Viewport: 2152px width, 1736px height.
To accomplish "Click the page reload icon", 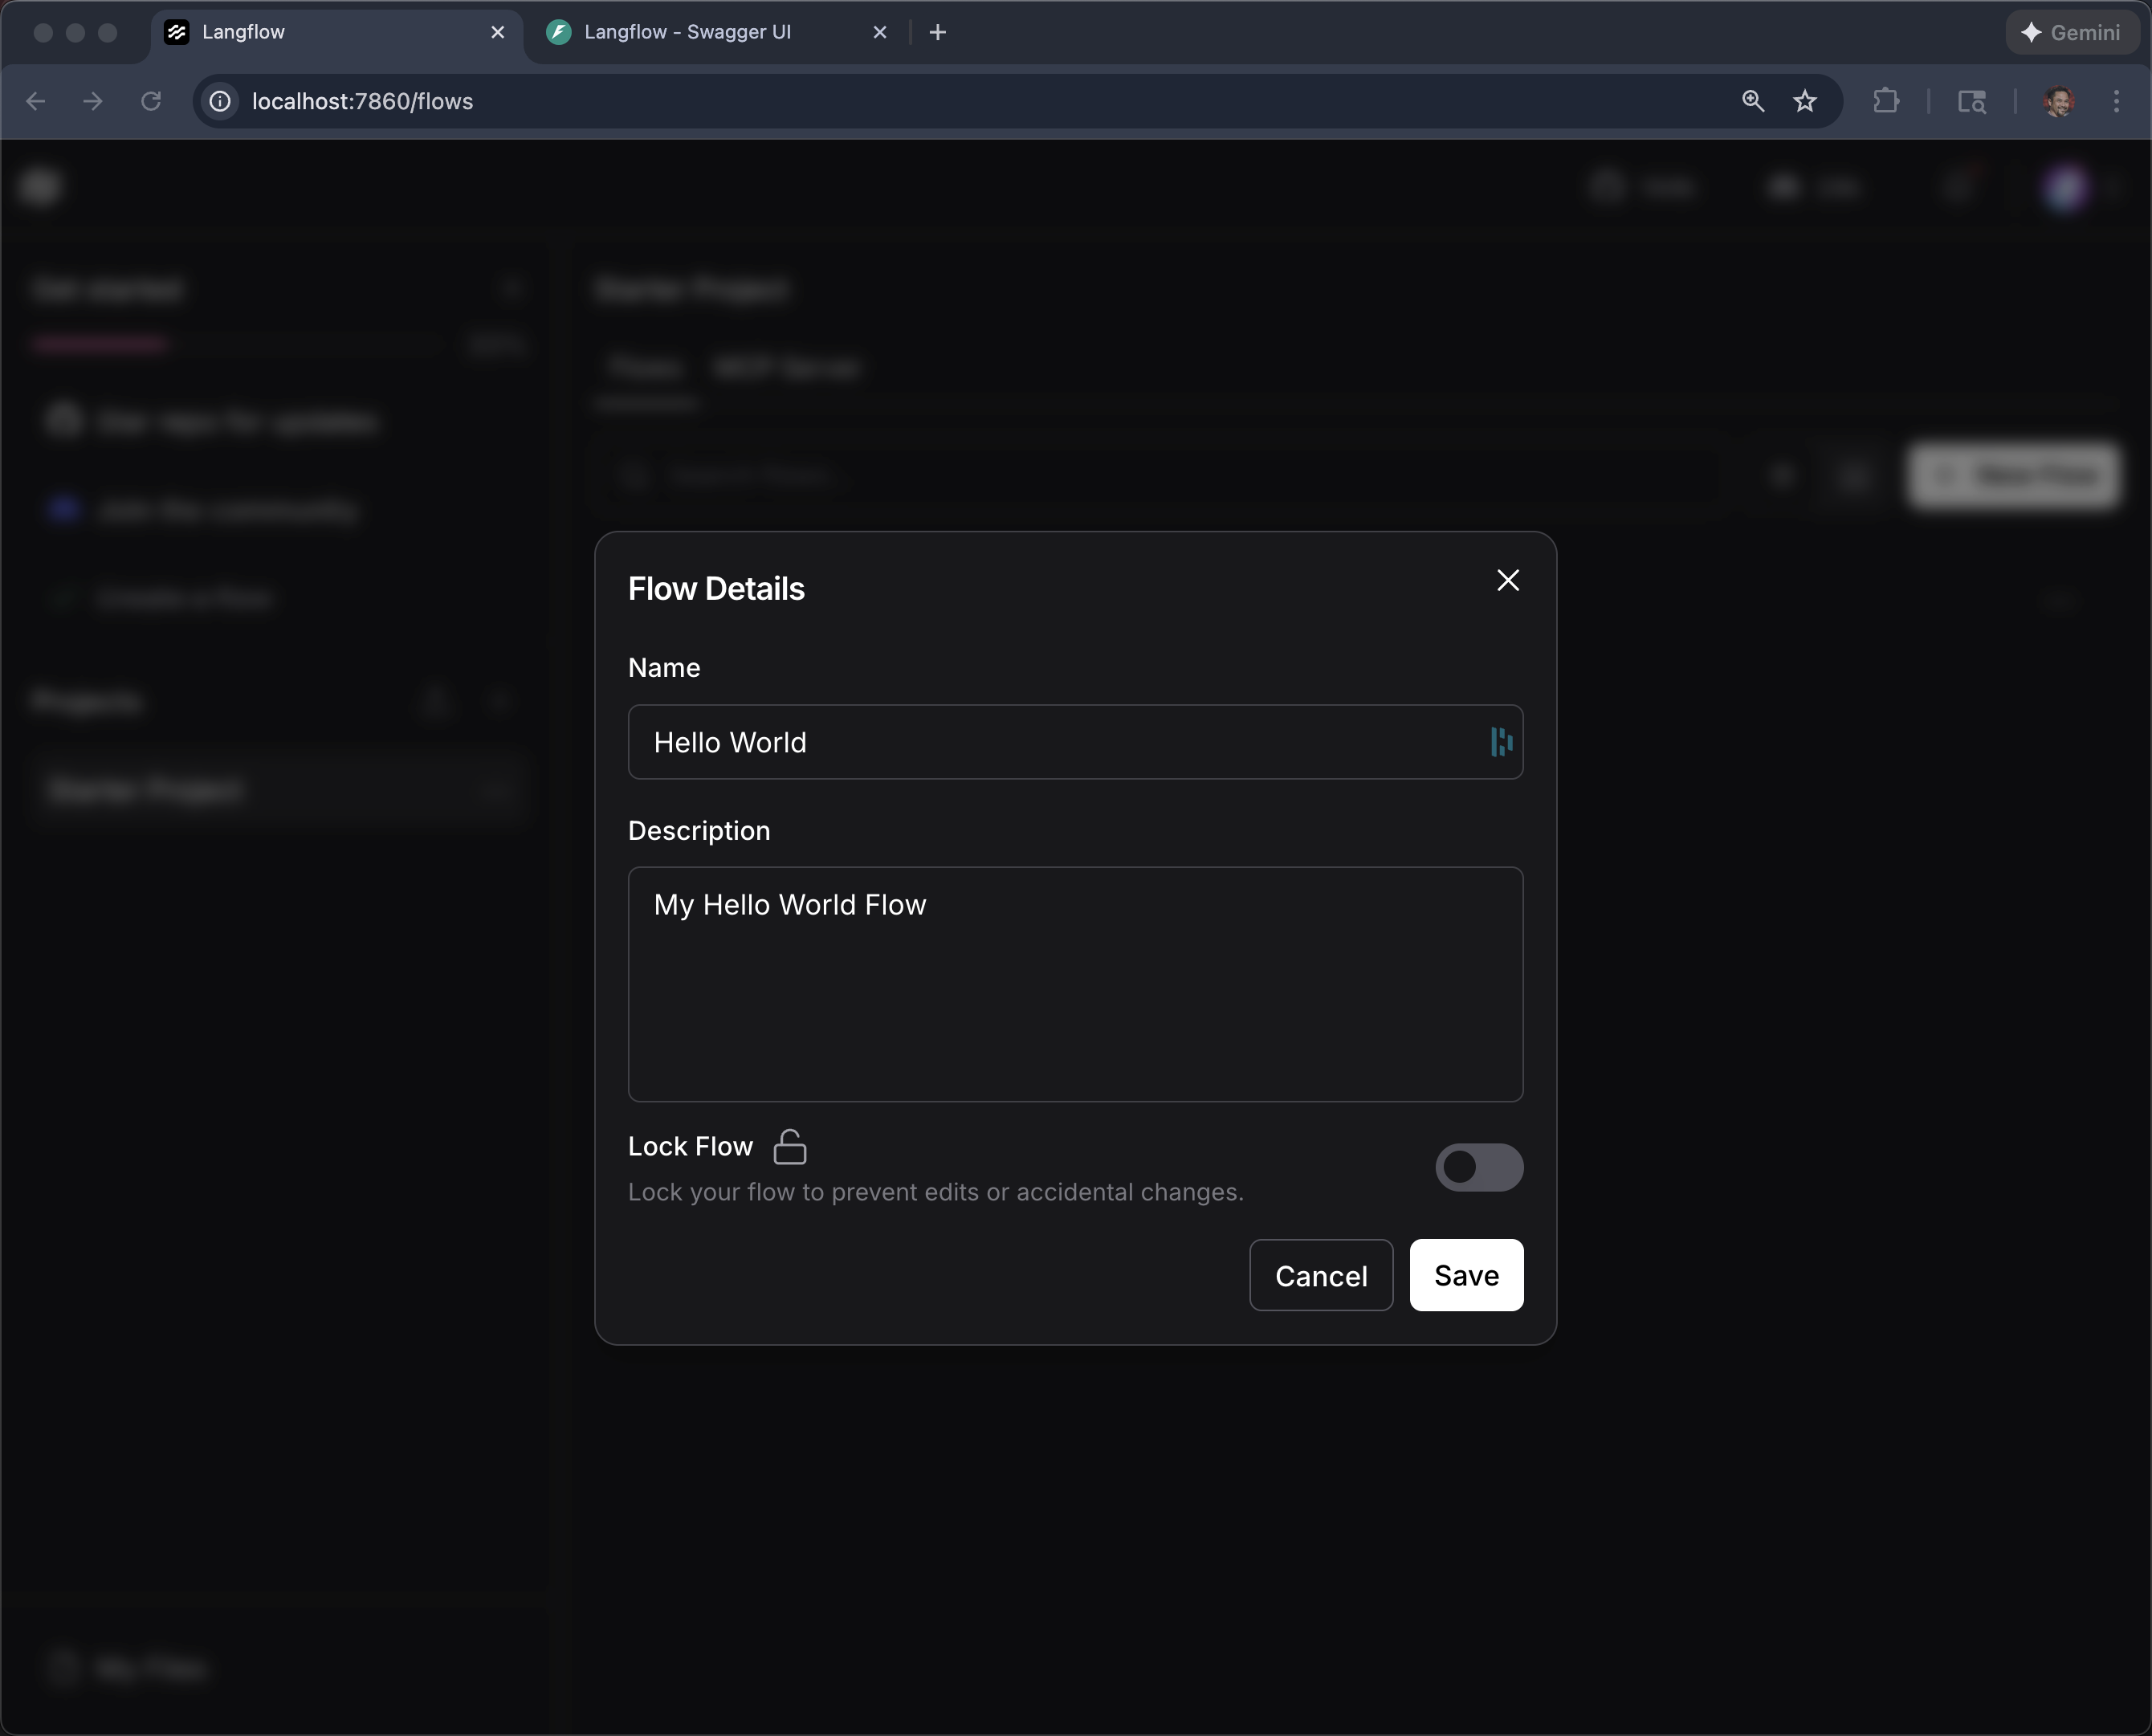I will coord(151,101).
